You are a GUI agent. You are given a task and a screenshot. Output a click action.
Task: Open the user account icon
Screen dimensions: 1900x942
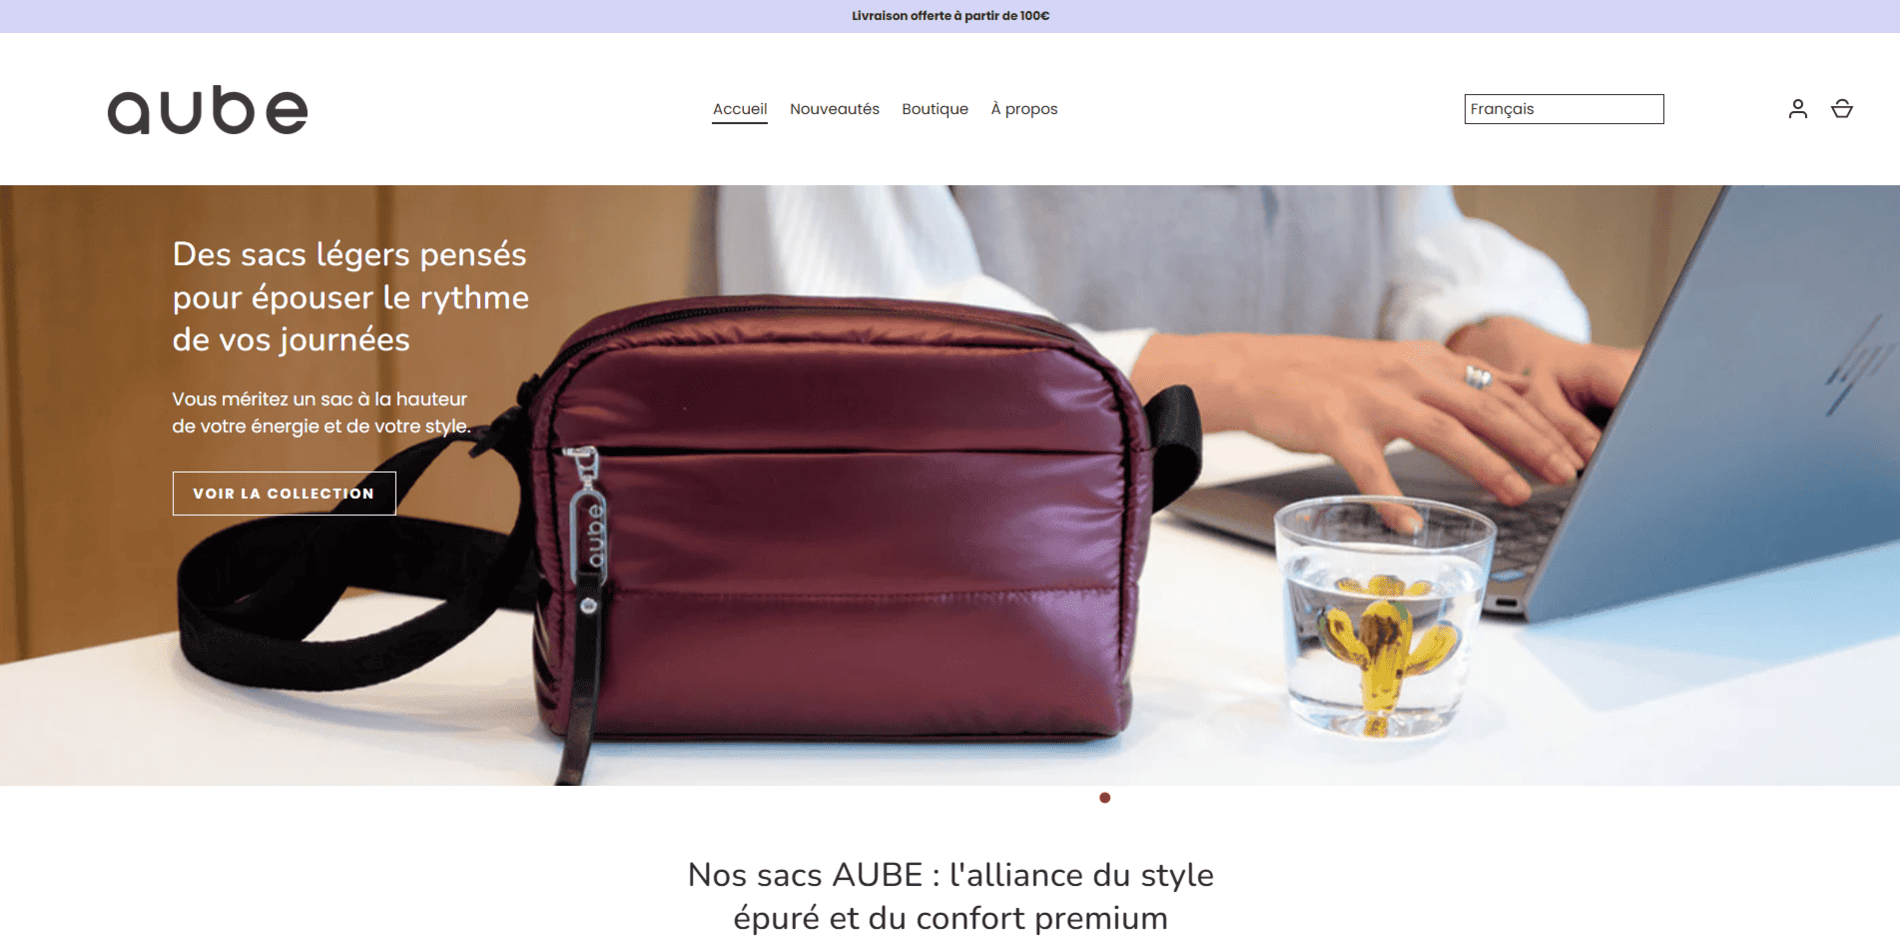[x=1797, y=109]
